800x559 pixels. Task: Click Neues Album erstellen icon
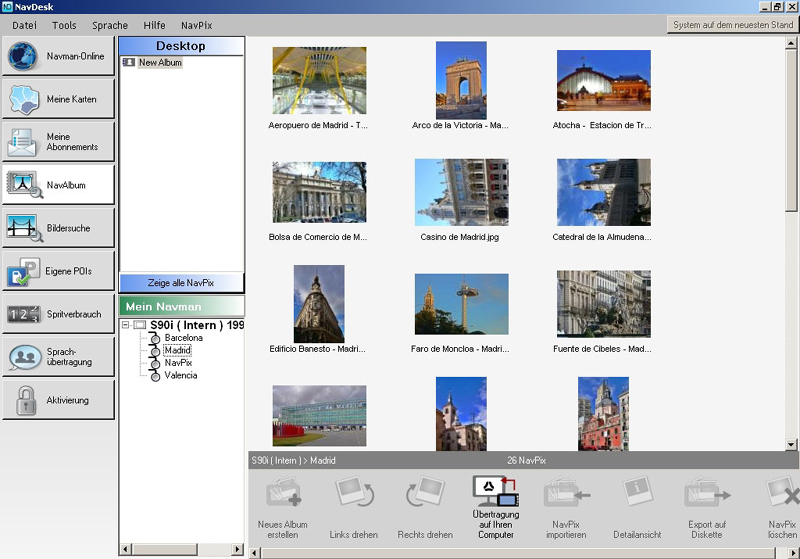[283, 494]
